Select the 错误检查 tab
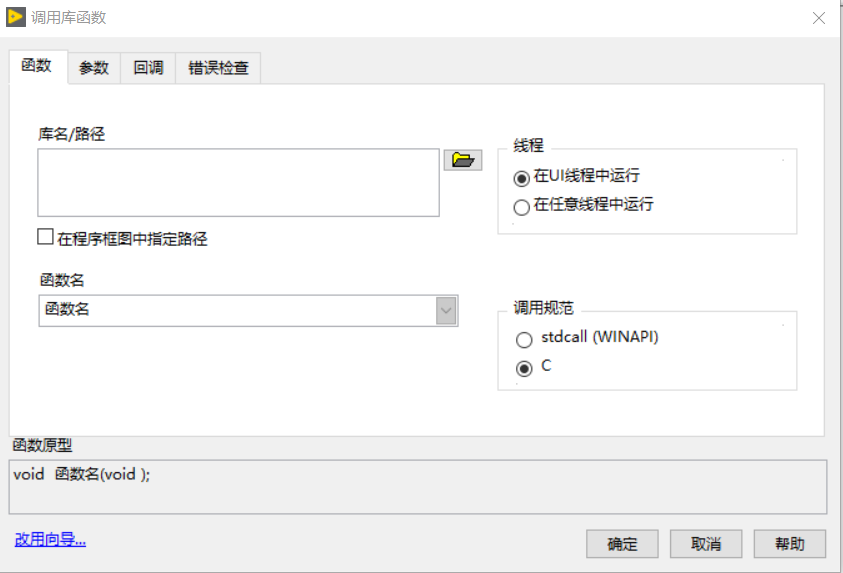Image resolution: width=843 pixels, height=573 pixels. [x=218, y=68]
